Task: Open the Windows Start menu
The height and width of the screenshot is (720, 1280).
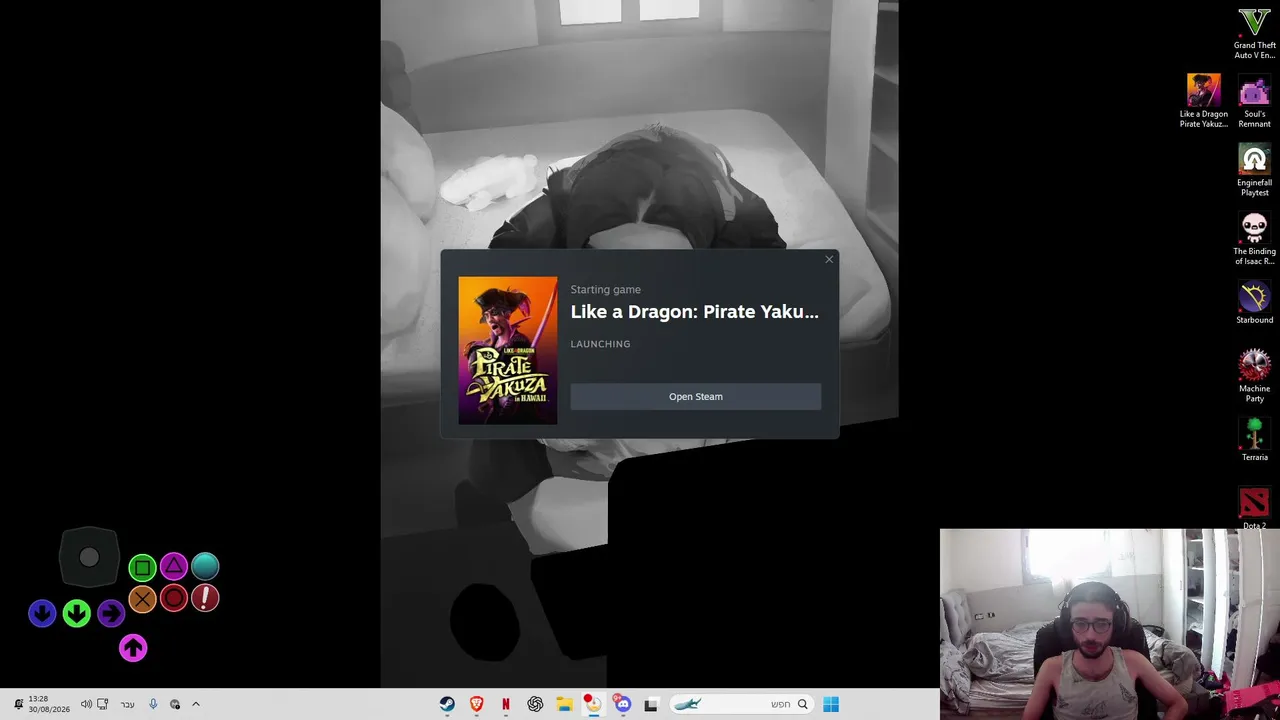Action: [831, 704]
